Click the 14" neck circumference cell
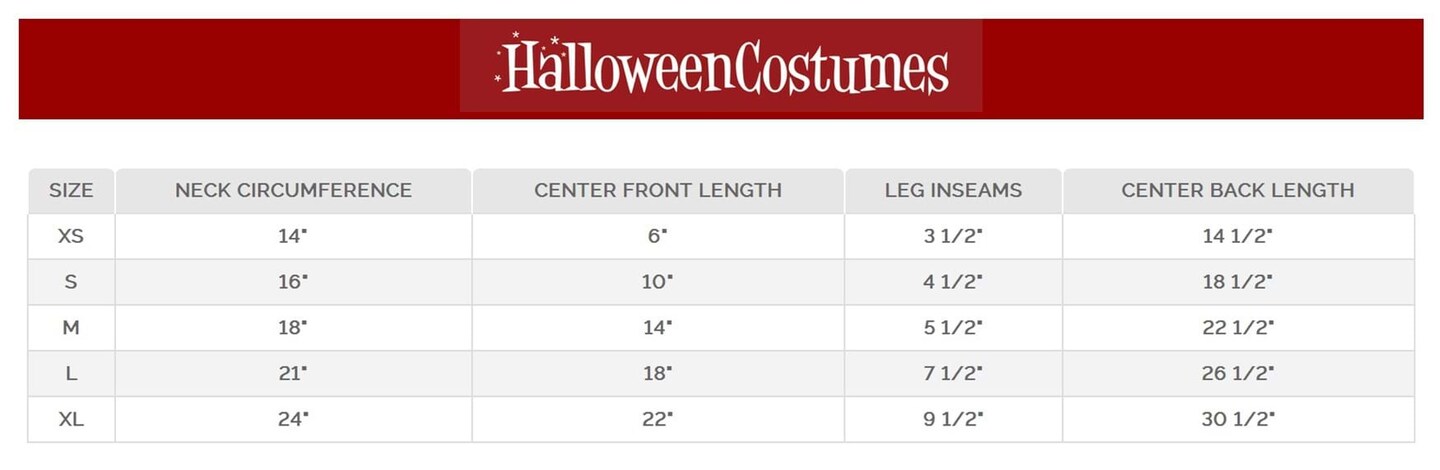Screen dimensions: 1440x470 click(x=293, y=236)
